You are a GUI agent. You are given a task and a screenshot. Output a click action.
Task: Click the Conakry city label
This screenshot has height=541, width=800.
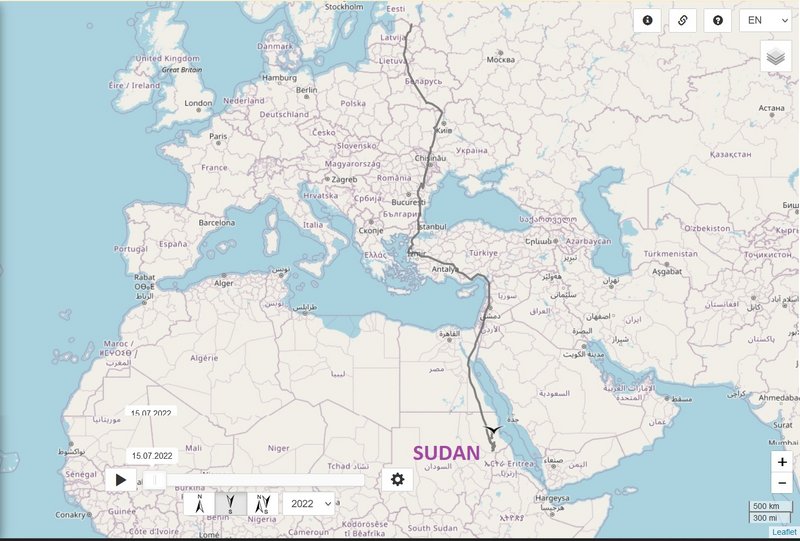(x=70, y=515)
